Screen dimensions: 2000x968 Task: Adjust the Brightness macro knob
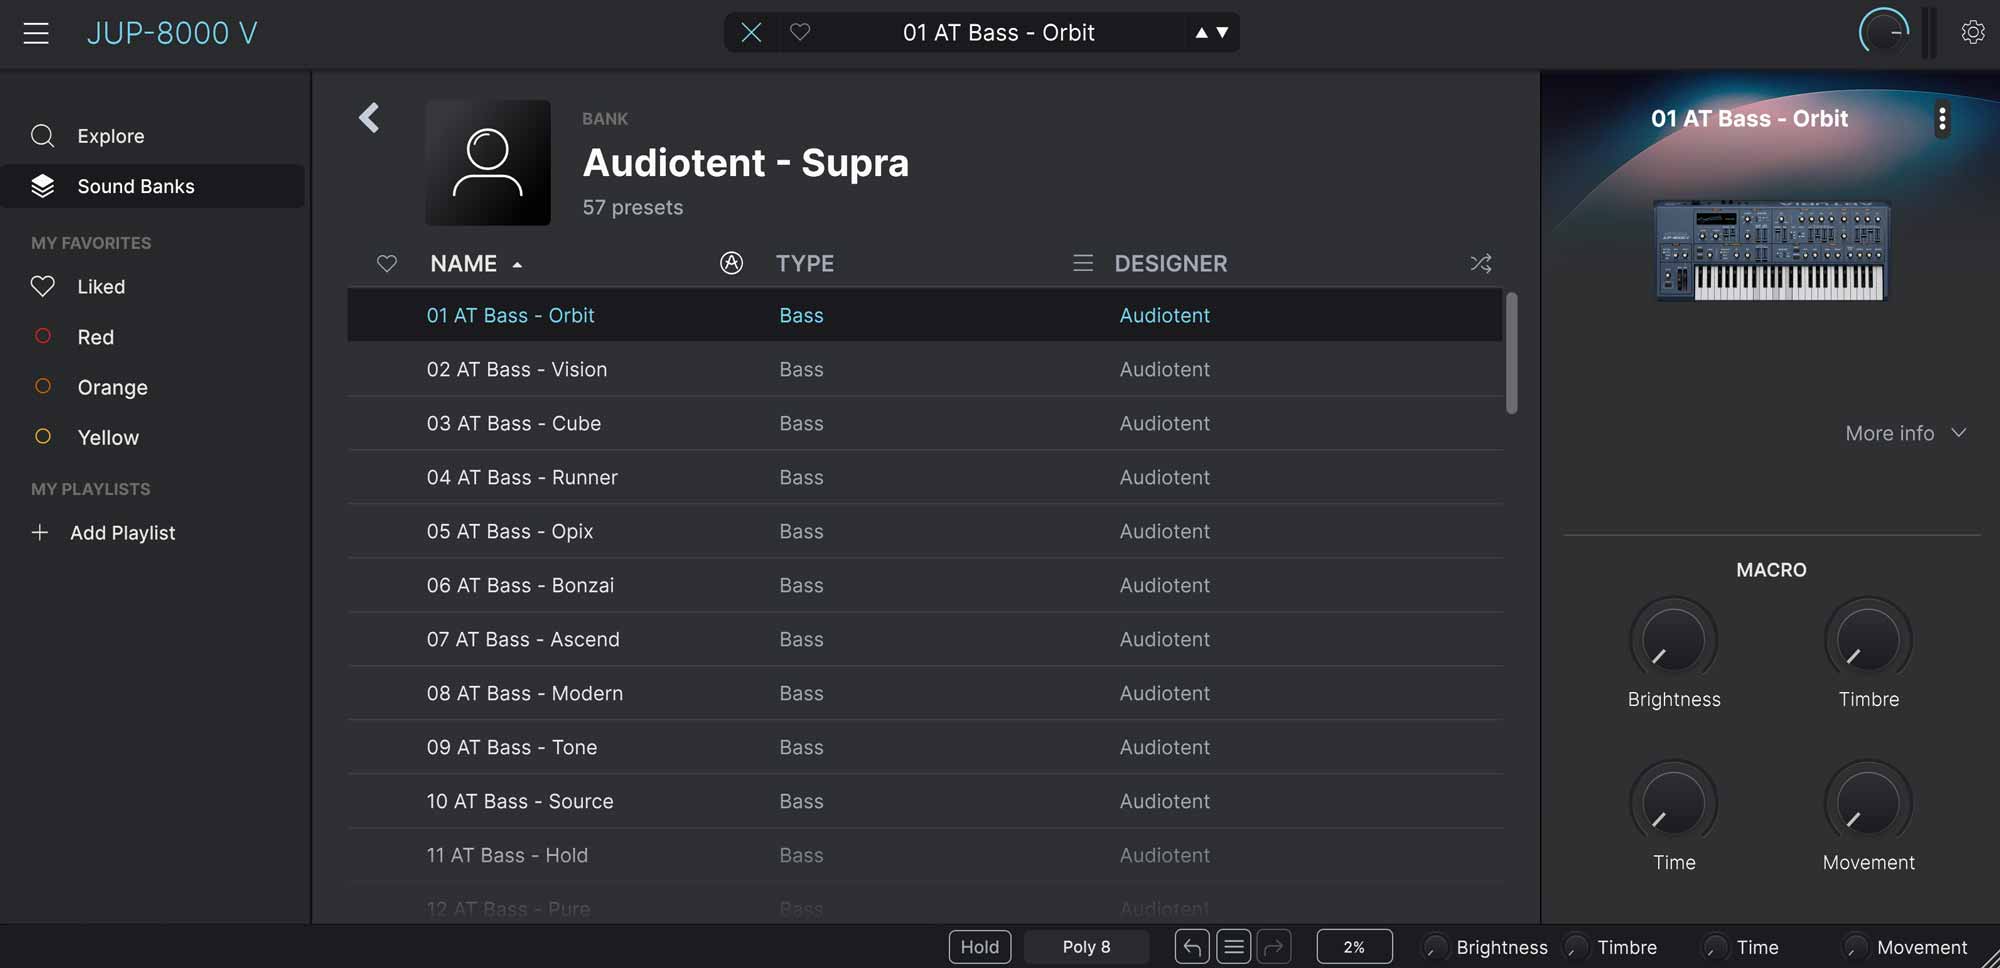[1673, 641]
